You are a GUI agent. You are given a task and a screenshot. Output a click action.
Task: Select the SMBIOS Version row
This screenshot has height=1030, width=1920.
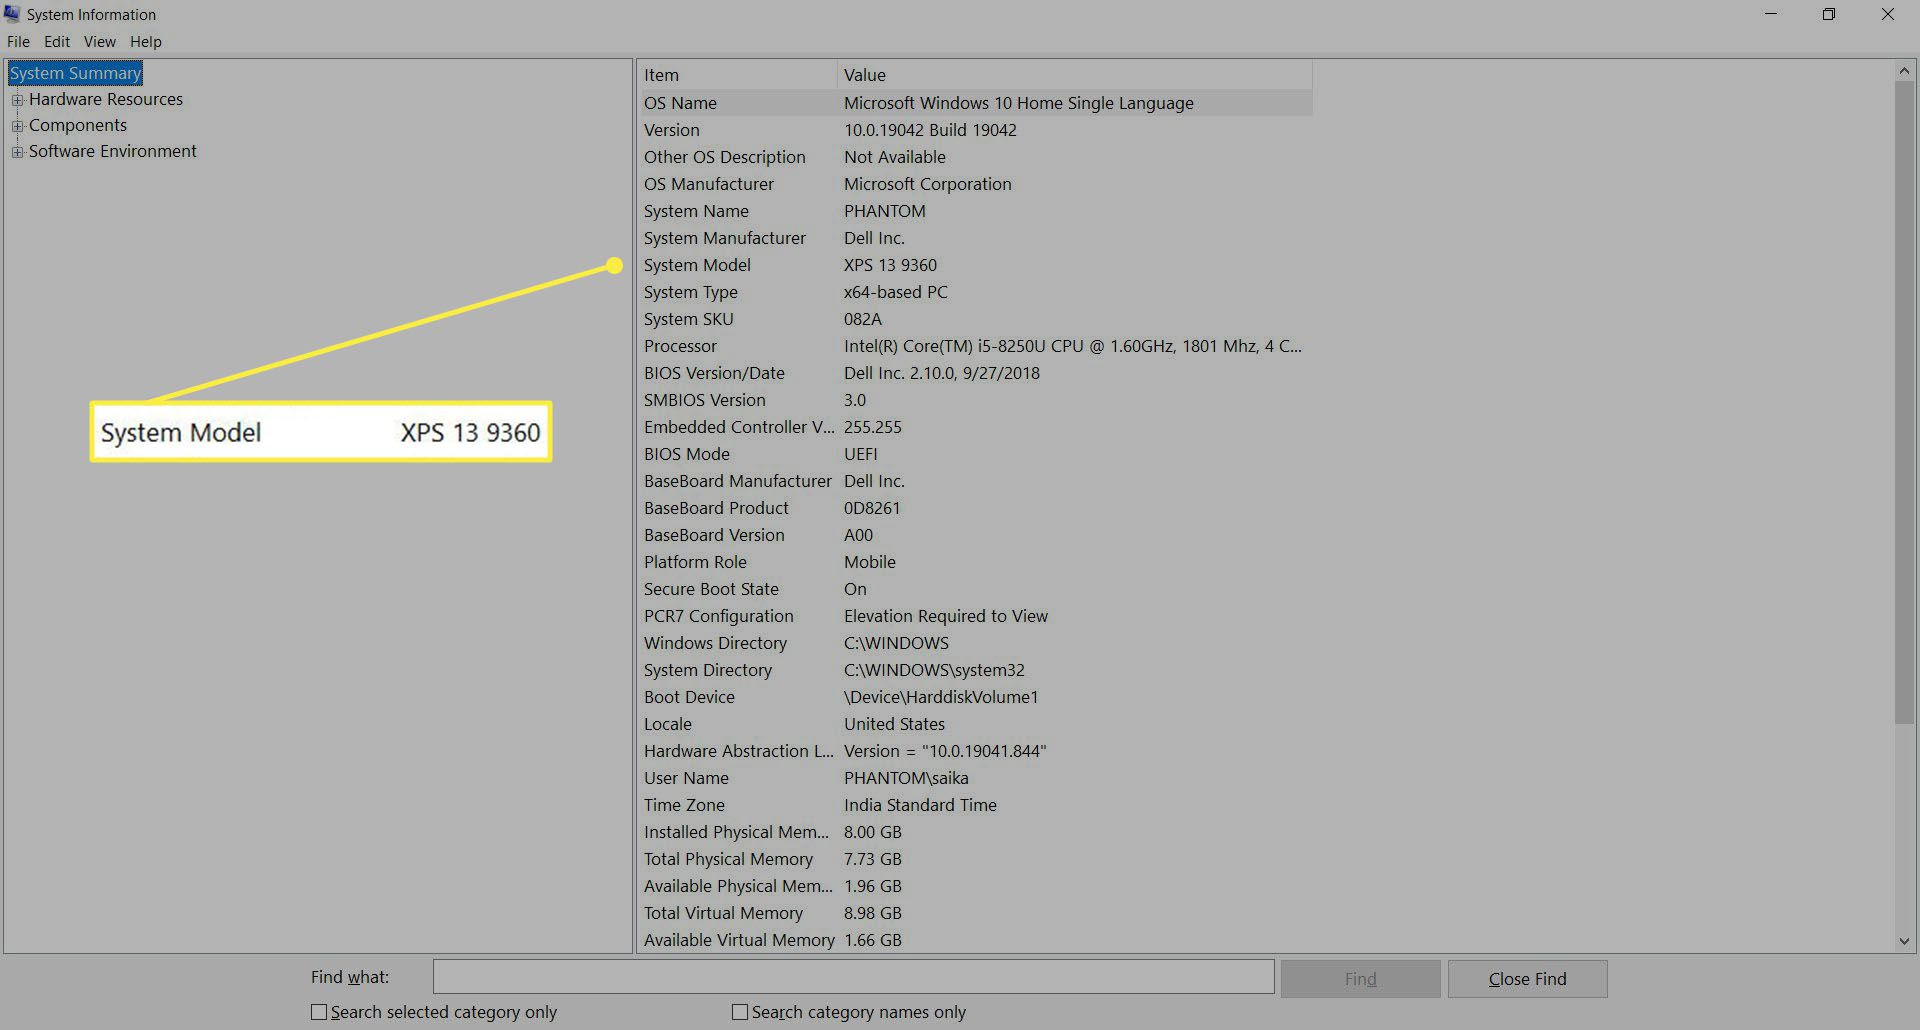click(x=975, y=400)
